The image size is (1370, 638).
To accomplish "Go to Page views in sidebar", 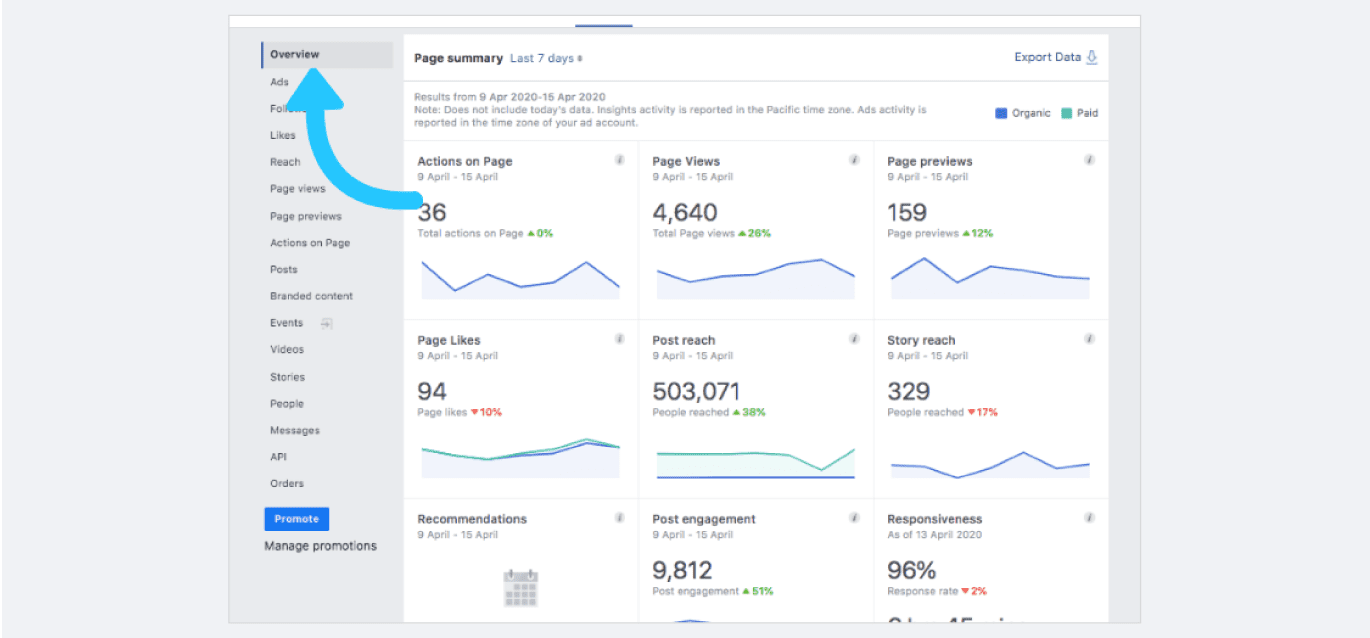I will coord(298,189).
